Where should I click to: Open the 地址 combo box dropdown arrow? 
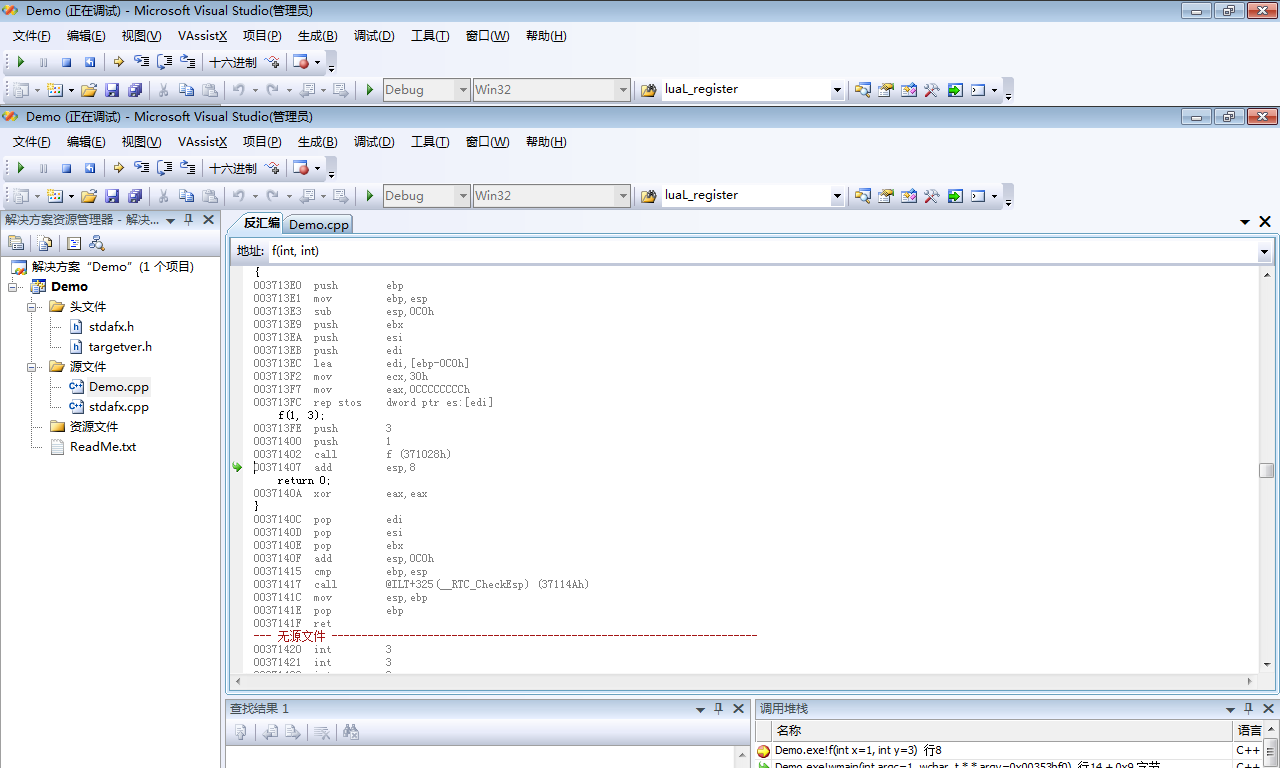coord(1264,252)
